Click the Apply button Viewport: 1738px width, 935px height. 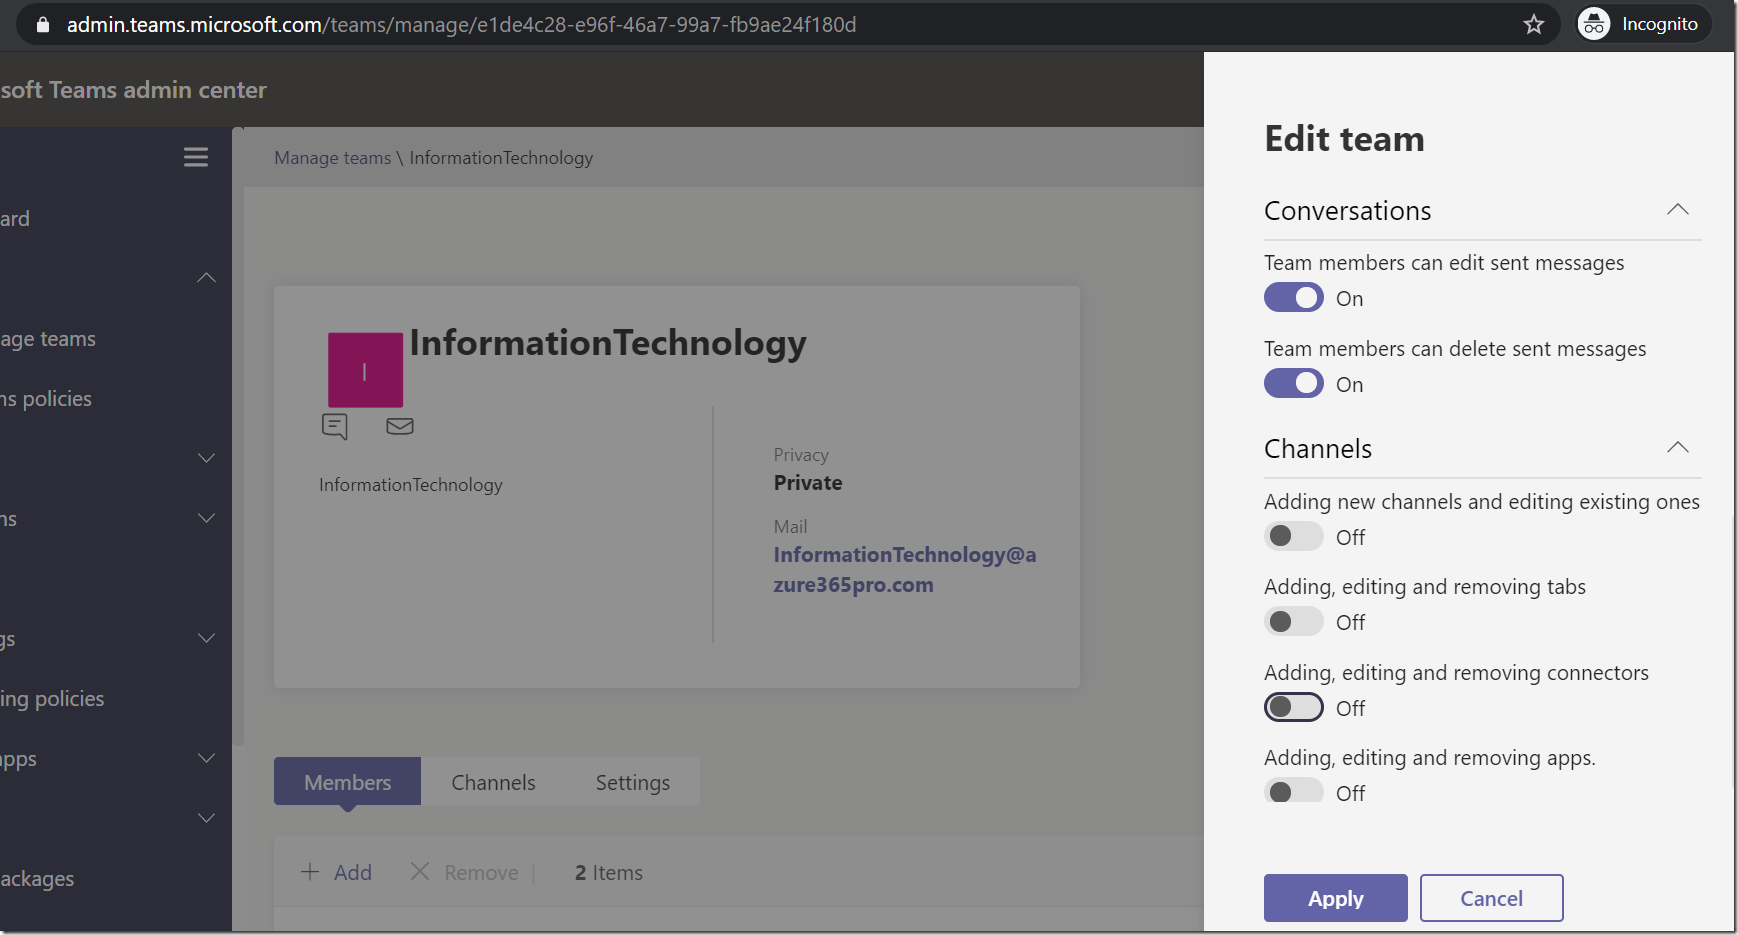coord(1335,898)
